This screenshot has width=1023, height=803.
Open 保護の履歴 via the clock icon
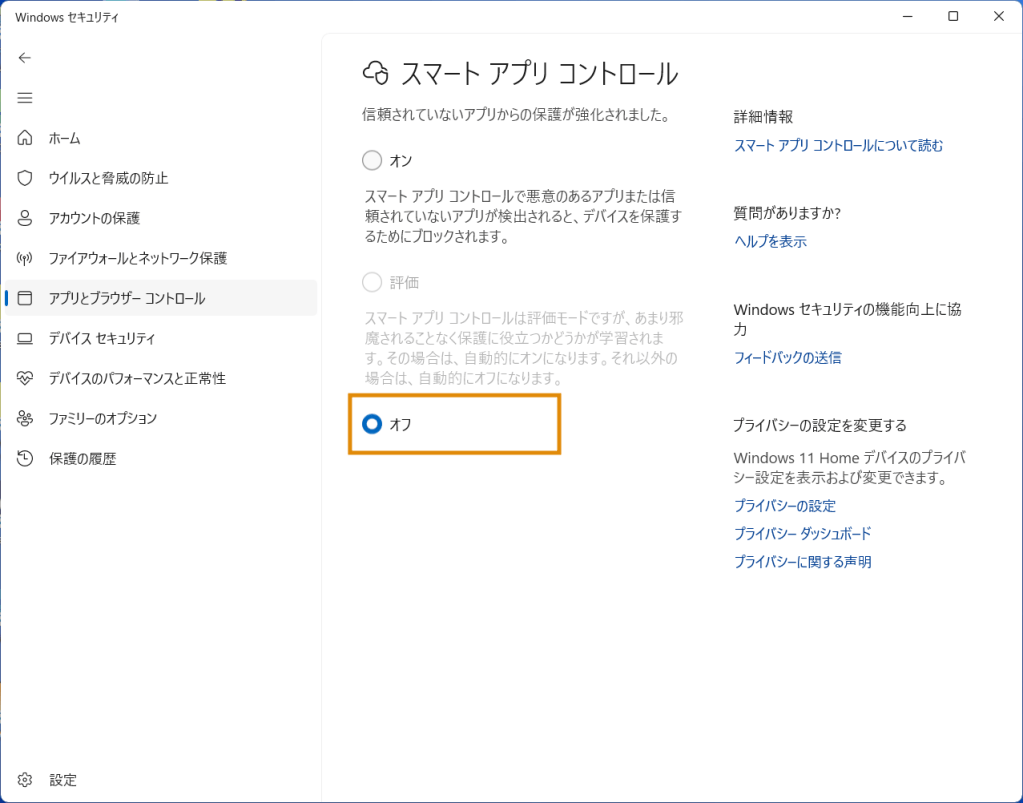tap(24, 458)
